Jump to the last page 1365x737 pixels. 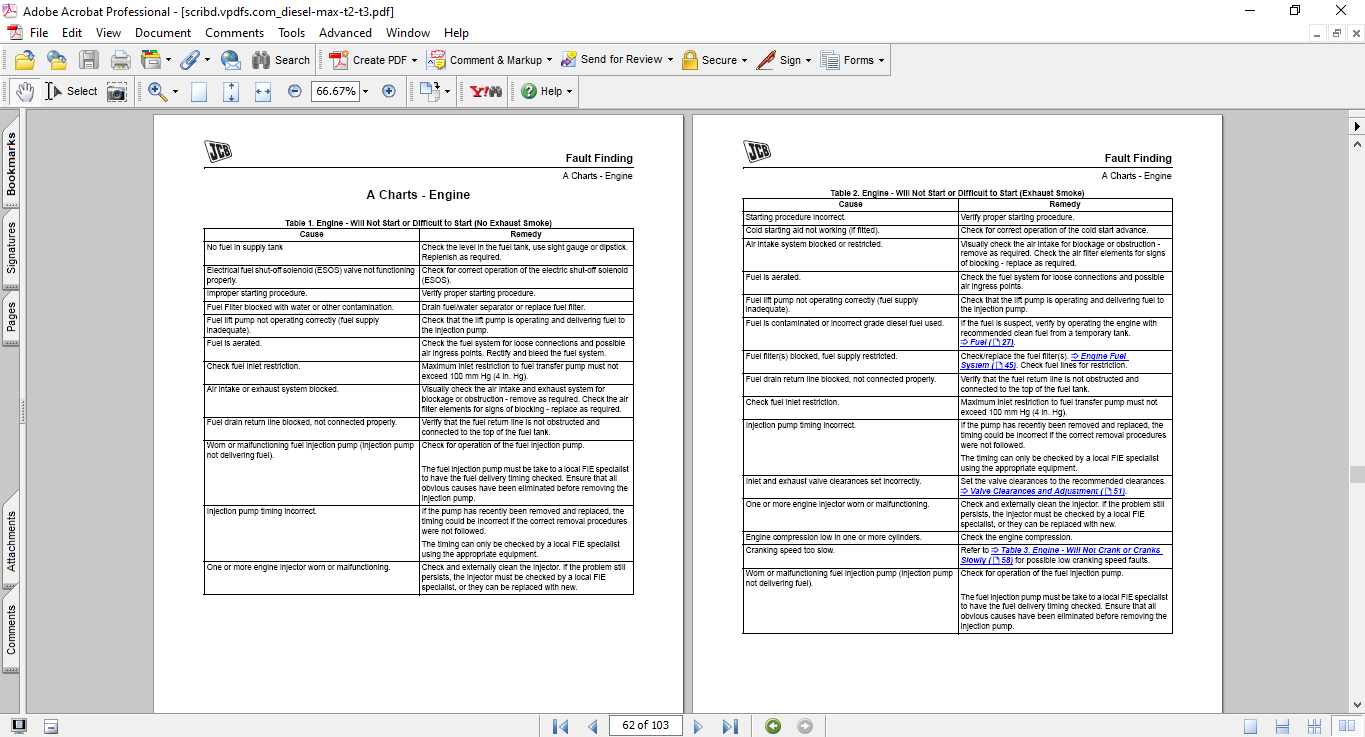tap(730, 726)
